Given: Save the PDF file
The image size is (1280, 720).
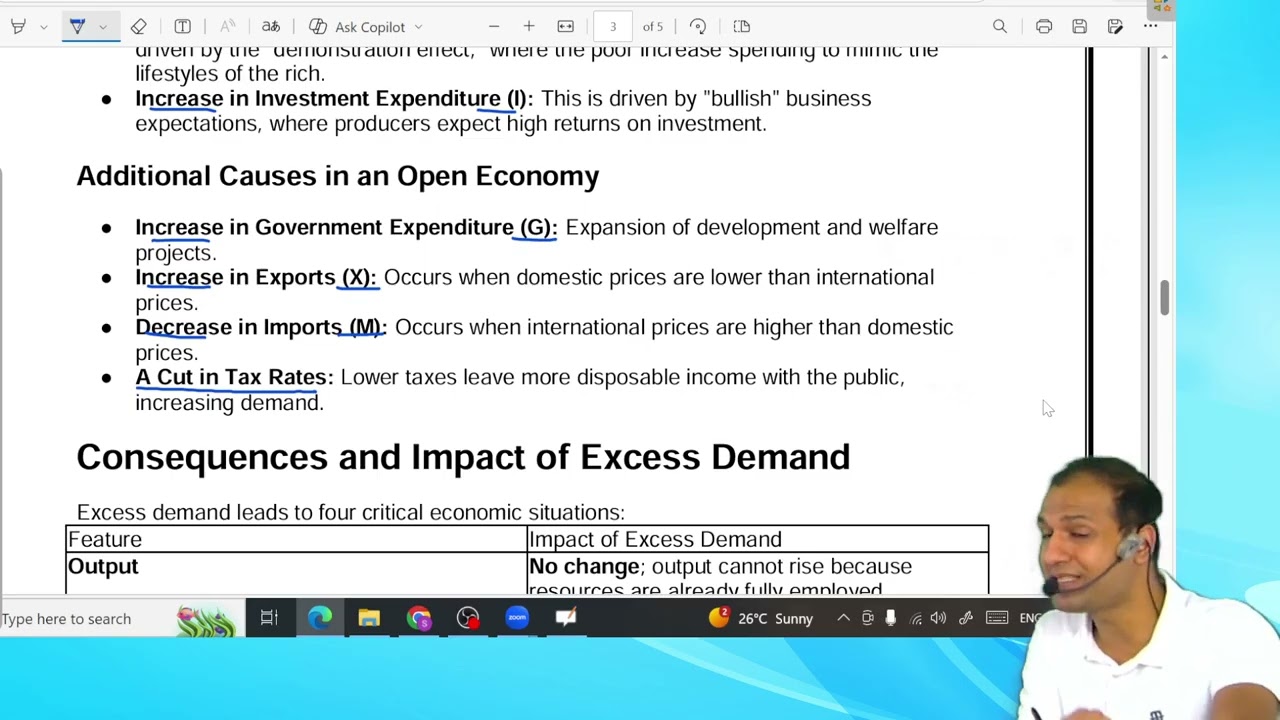Looking at the screenshot, I should 1079,27.
